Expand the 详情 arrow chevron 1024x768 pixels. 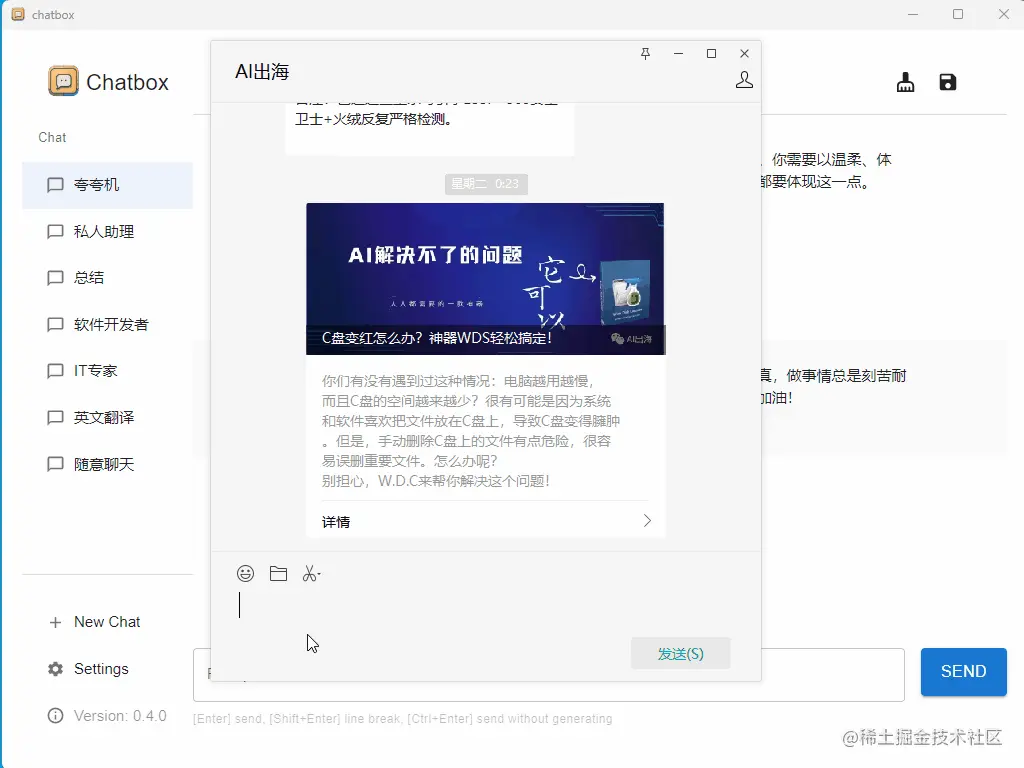point(647,520)
